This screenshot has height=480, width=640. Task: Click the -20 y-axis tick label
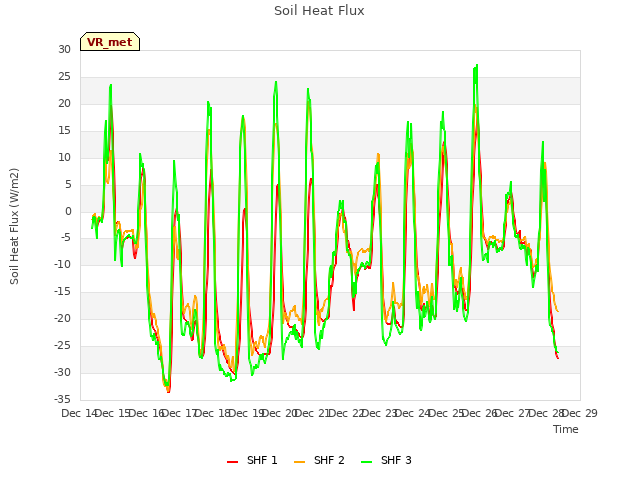[62, 318]
